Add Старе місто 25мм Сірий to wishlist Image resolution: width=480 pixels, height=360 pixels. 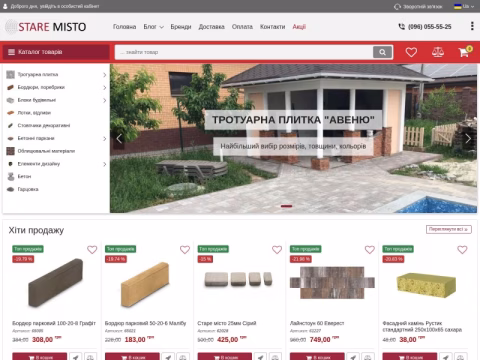pyautogui.click(x=277, y=250)
